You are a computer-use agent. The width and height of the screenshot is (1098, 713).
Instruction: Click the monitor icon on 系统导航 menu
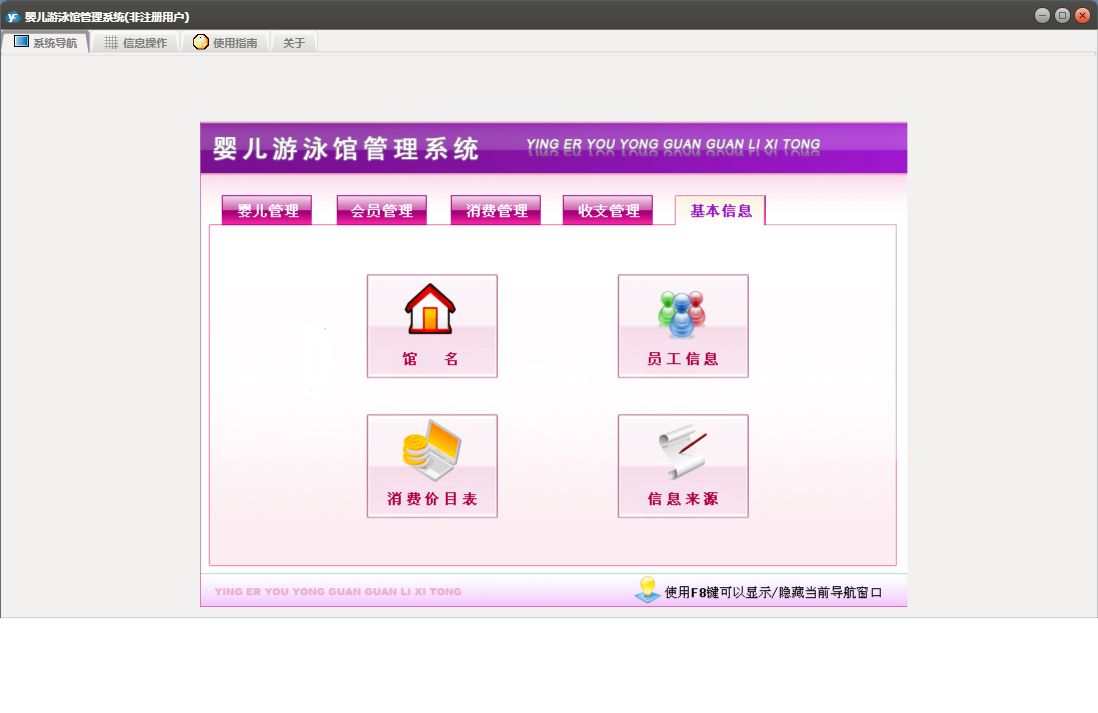click(22, 42)
